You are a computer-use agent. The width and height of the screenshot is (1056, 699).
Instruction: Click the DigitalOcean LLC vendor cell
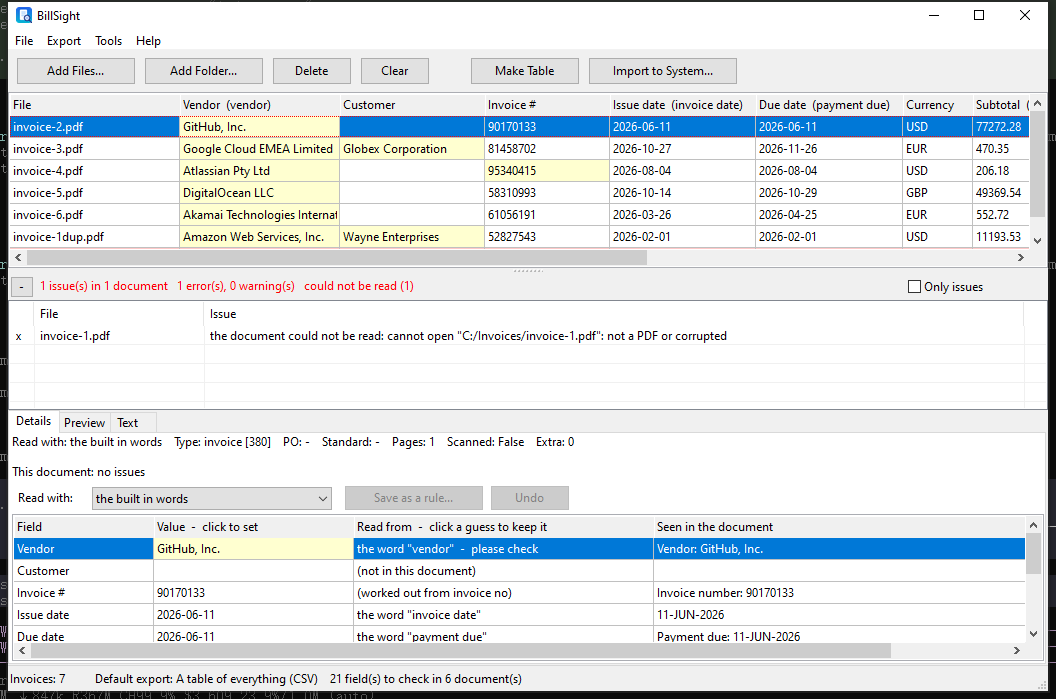tap(259, 193)
